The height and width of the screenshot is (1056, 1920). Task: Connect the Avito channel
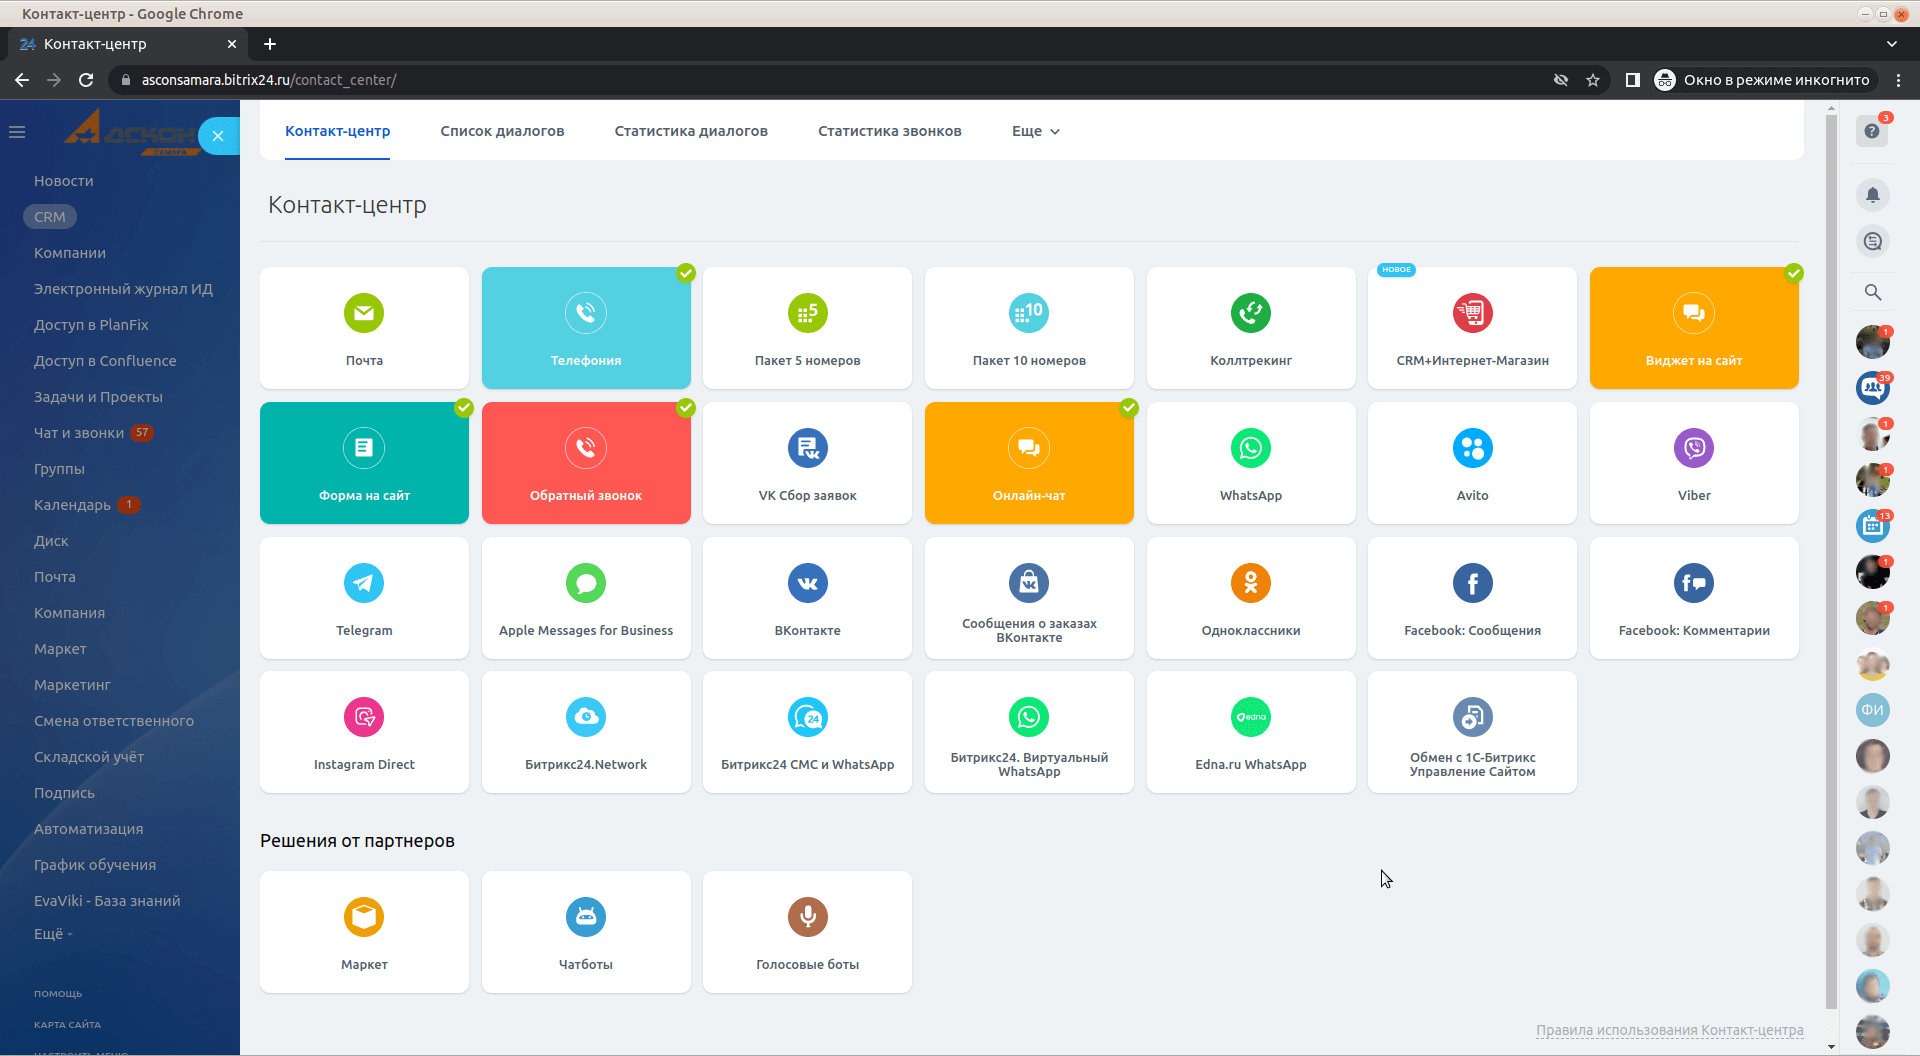[1472, 463]
